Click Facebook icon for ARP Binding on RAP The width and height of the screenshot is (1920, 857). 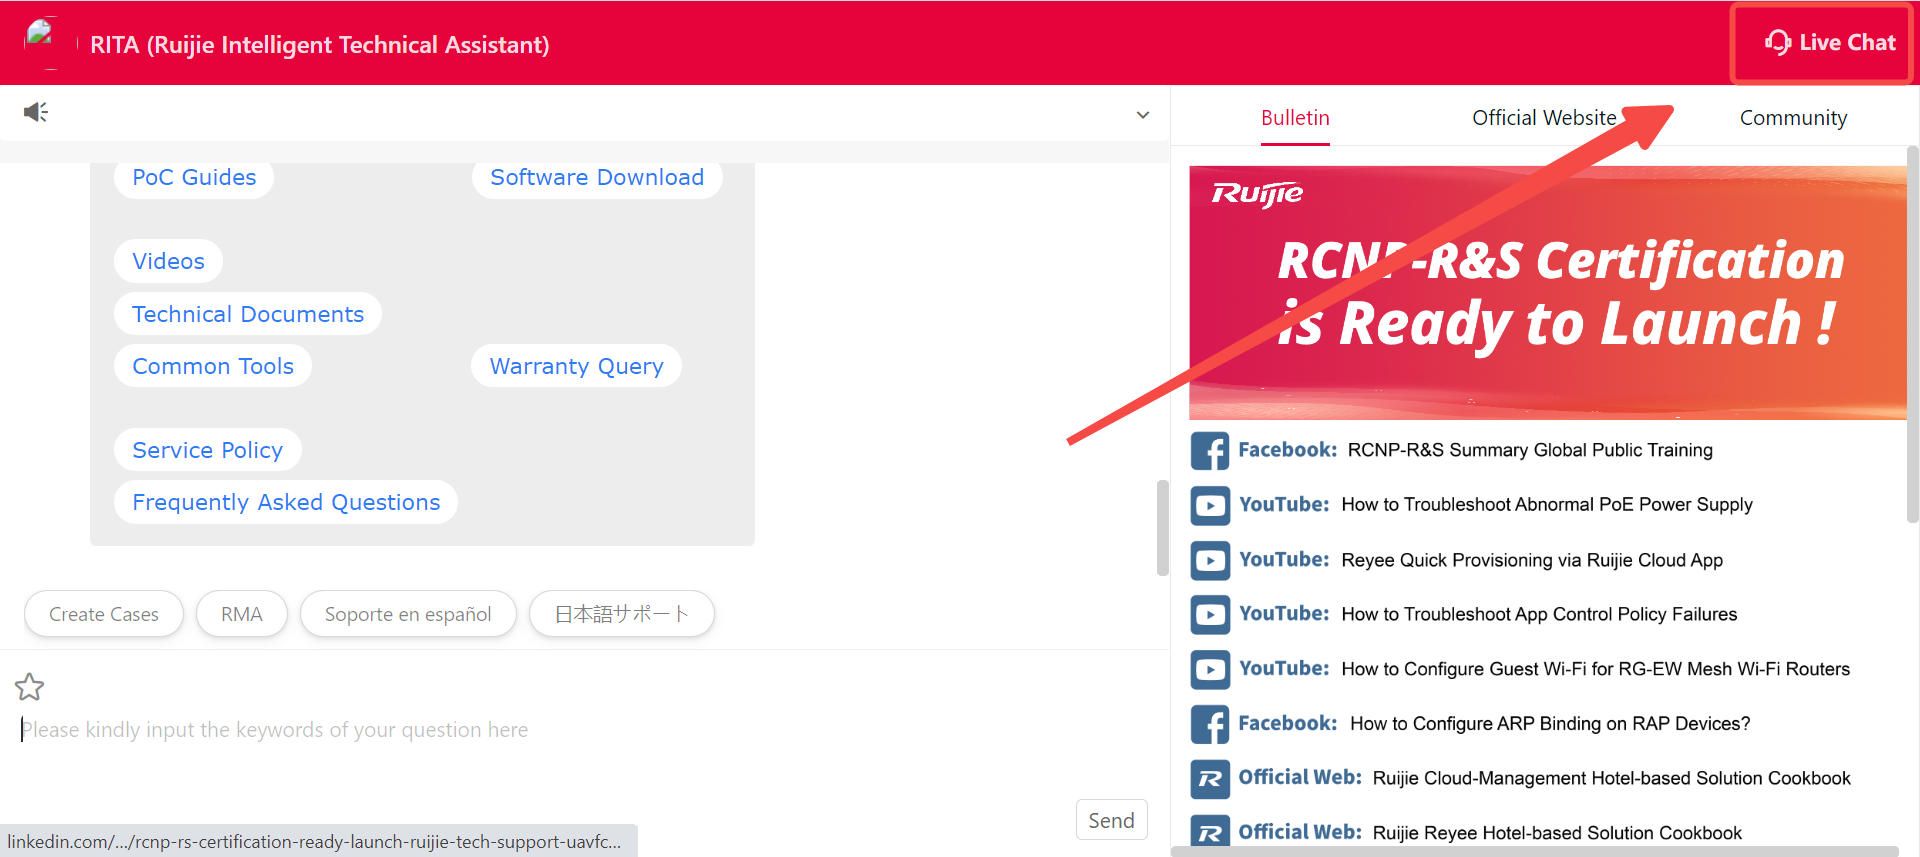tap(1210, 724)
